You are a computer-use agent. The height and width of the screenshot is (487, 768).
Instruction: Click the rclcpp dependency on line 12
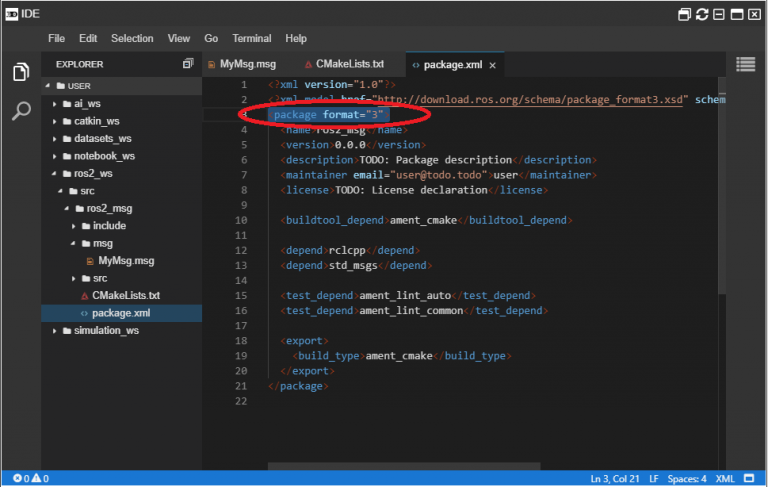pos(347,250)
